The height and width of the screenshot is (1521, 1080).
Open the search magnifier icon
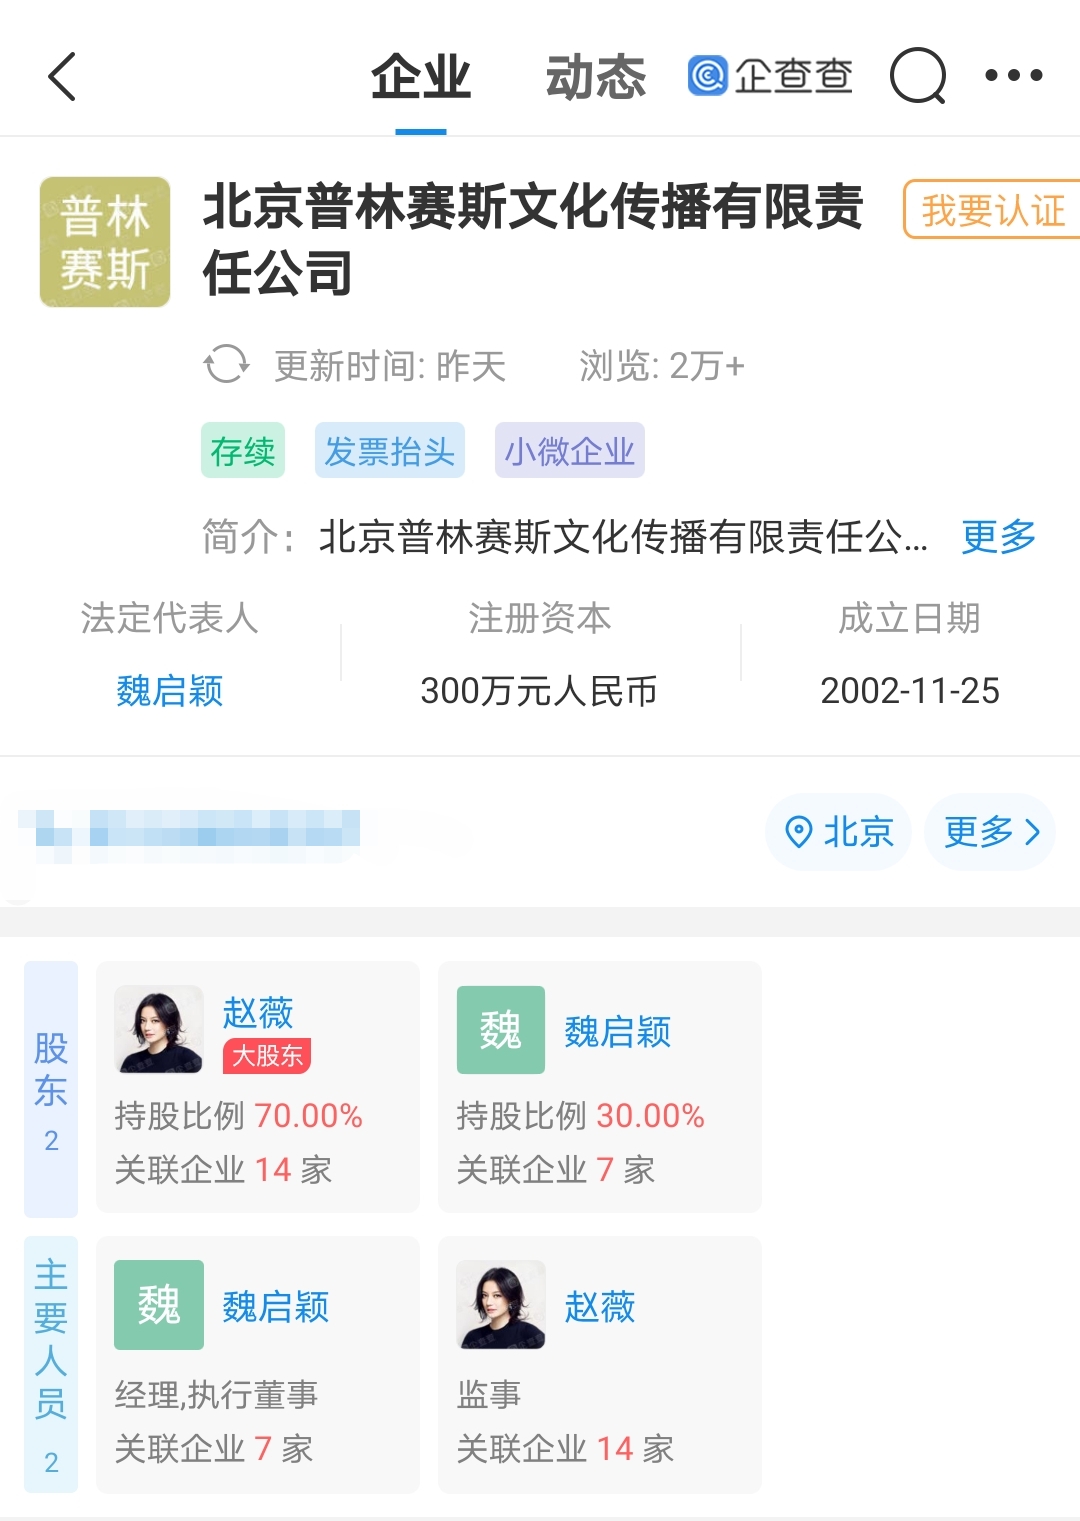[x=917, y=76]
